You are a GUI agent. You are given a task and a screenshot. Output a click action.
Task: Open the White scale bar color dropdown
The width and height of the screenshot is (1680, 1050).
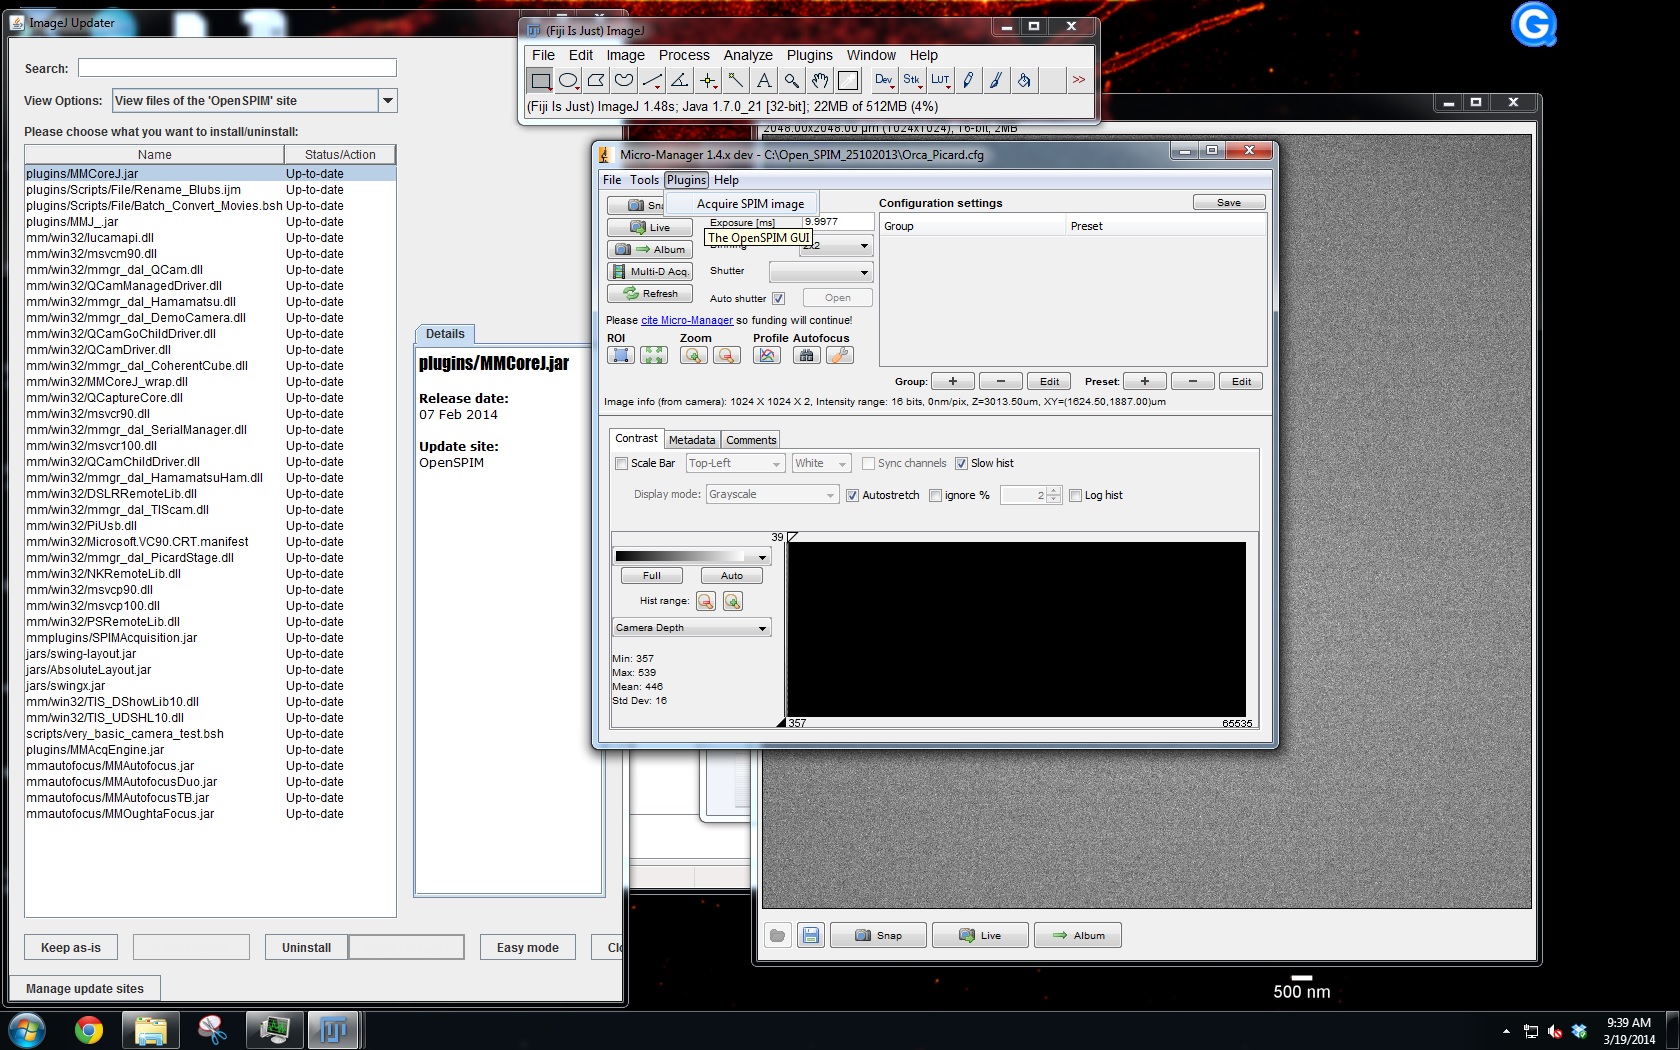821,464
